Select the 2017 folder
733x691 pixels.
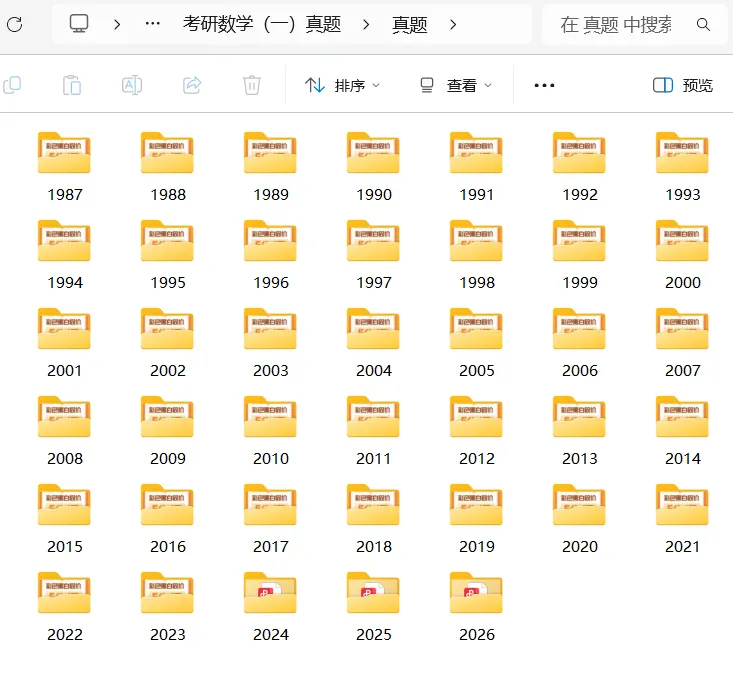271,518
